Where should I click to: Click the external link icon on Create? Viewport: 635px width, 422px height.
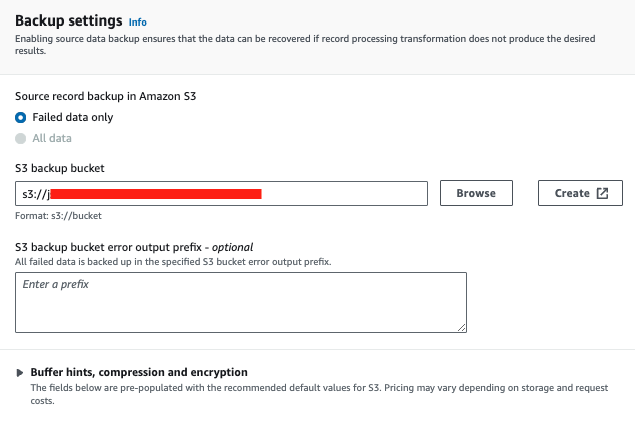tap(602, 193)
